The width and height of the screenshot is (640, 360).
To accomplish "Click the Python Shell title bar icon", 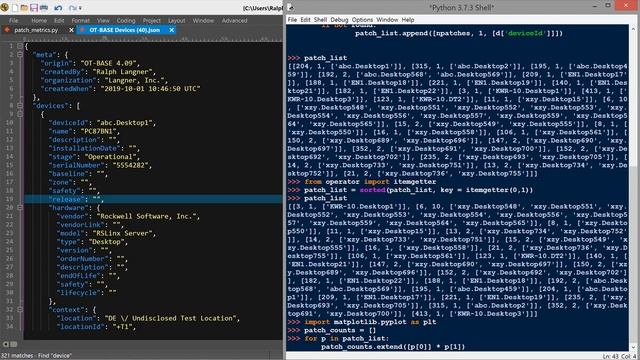I will pos(290,7).
